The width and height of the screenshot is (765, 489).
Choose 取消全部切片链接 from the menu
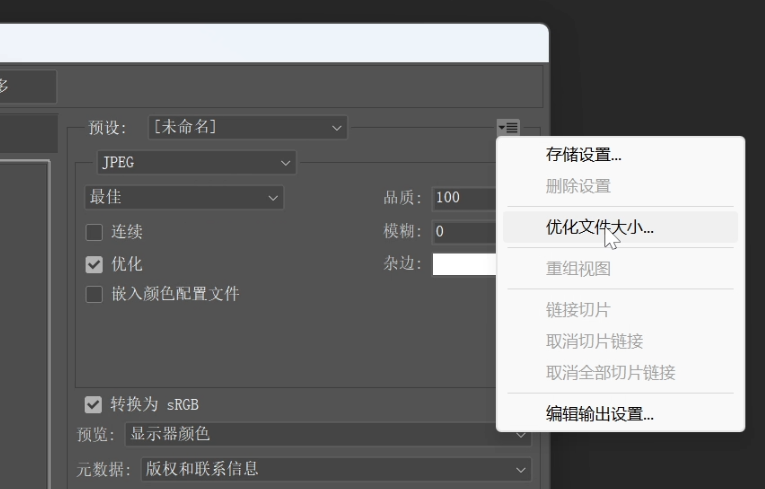[x=610, y=373]
